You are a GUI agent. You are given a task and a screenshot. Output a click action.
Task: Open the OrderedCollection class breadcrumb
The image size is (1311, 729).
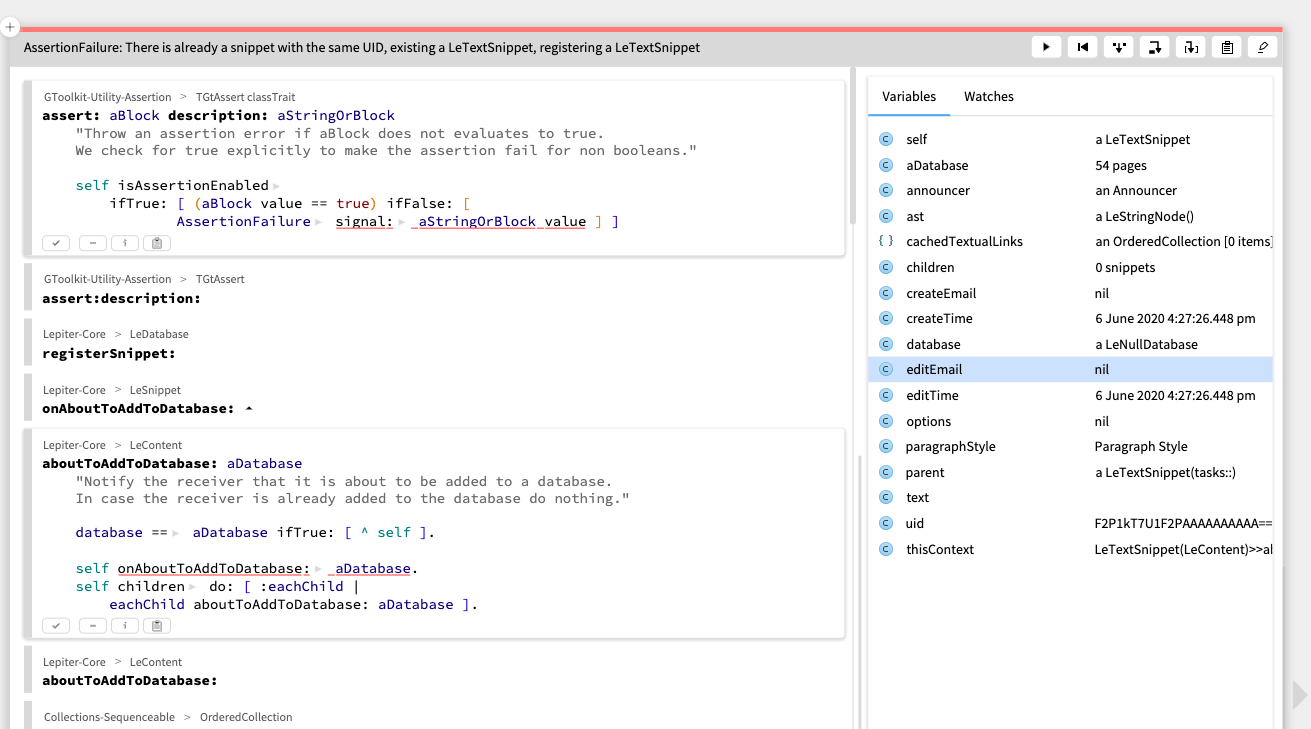(246, 717)
